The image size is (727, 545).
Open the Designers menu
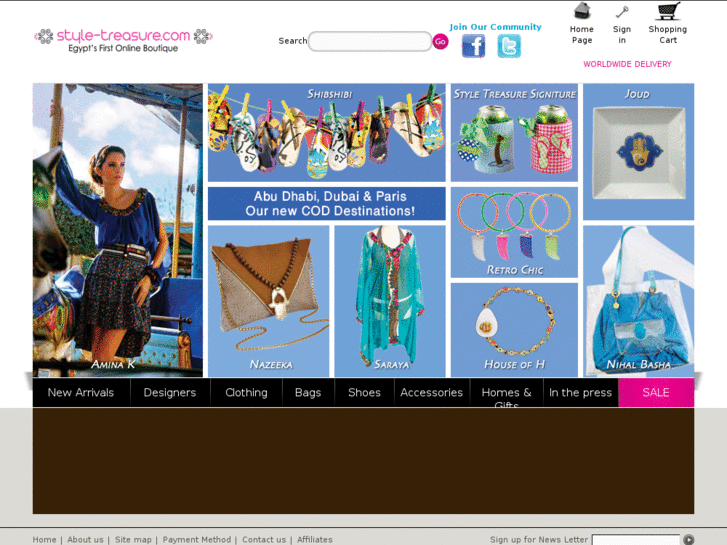pos(170,393)
